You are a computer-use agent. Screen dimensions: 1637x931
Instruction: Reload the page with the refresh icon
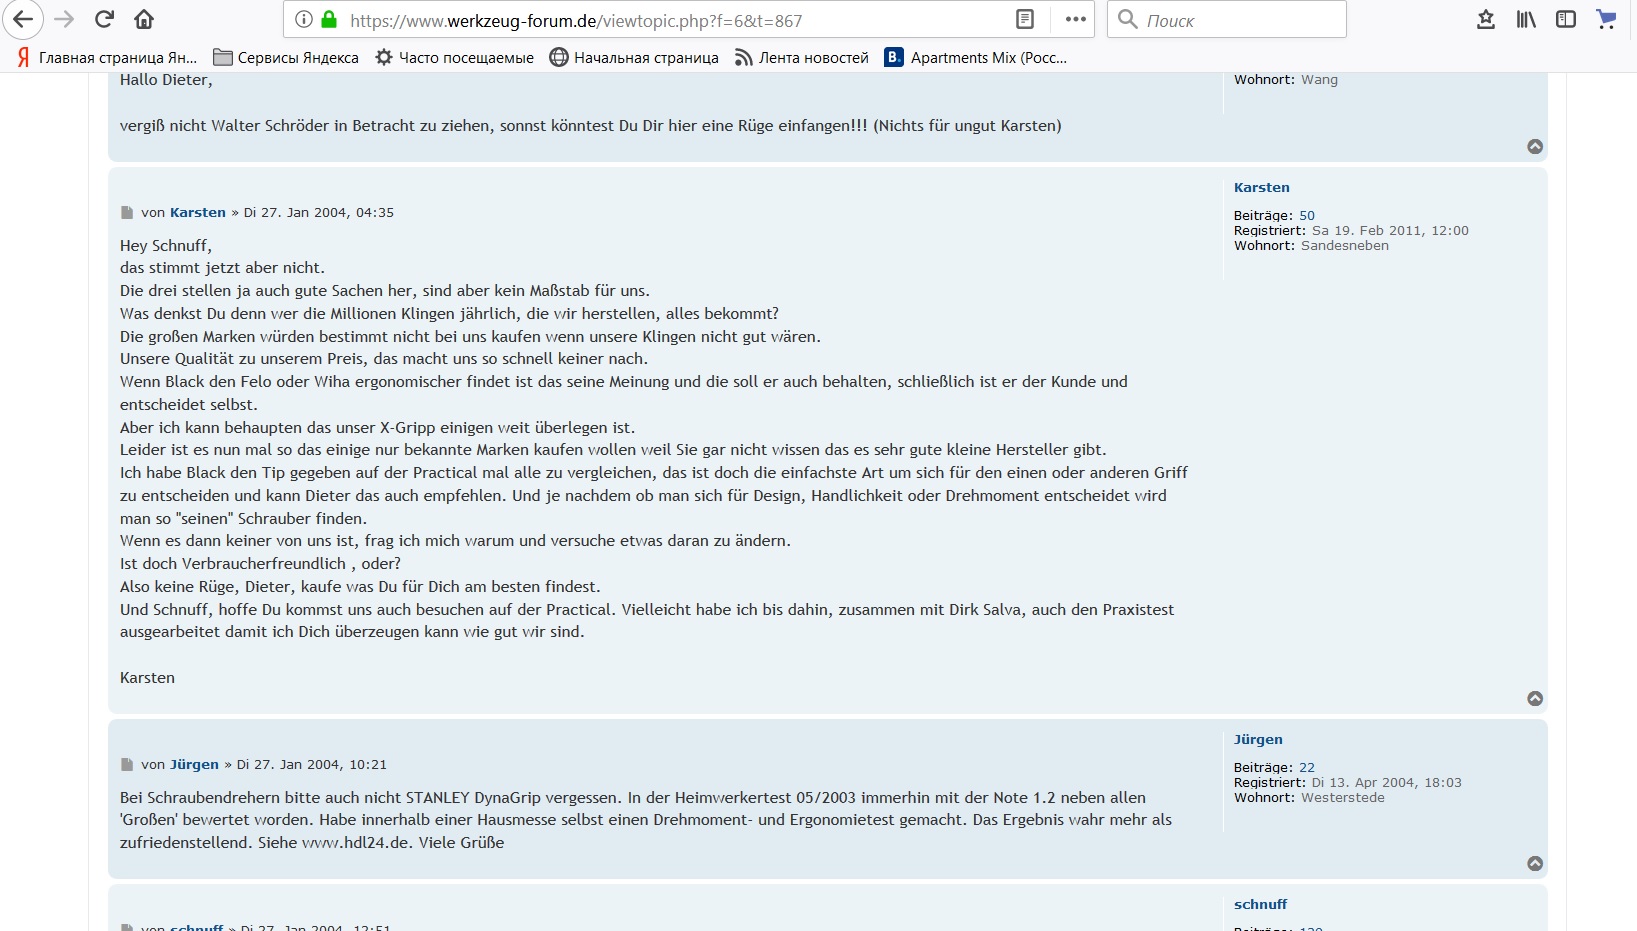click(104, 19)
